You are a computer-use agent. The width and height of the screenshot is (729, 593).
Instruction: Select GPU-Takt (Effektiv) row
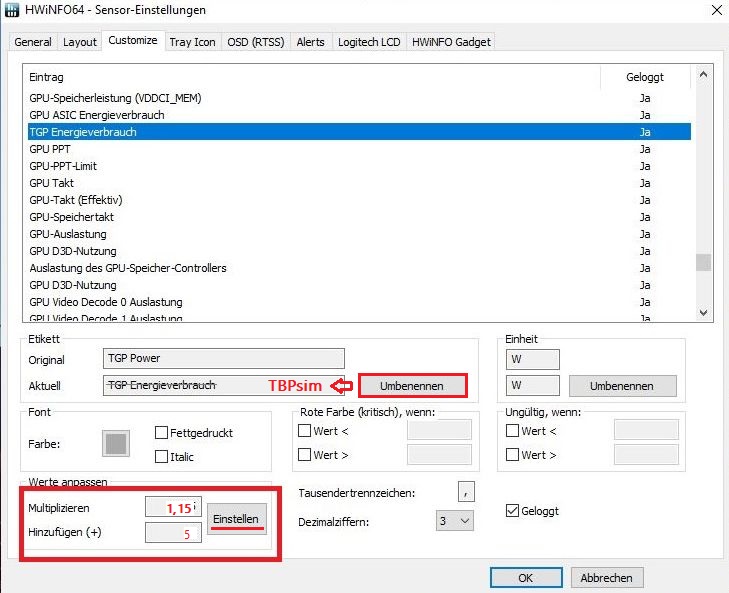[359, 200]
